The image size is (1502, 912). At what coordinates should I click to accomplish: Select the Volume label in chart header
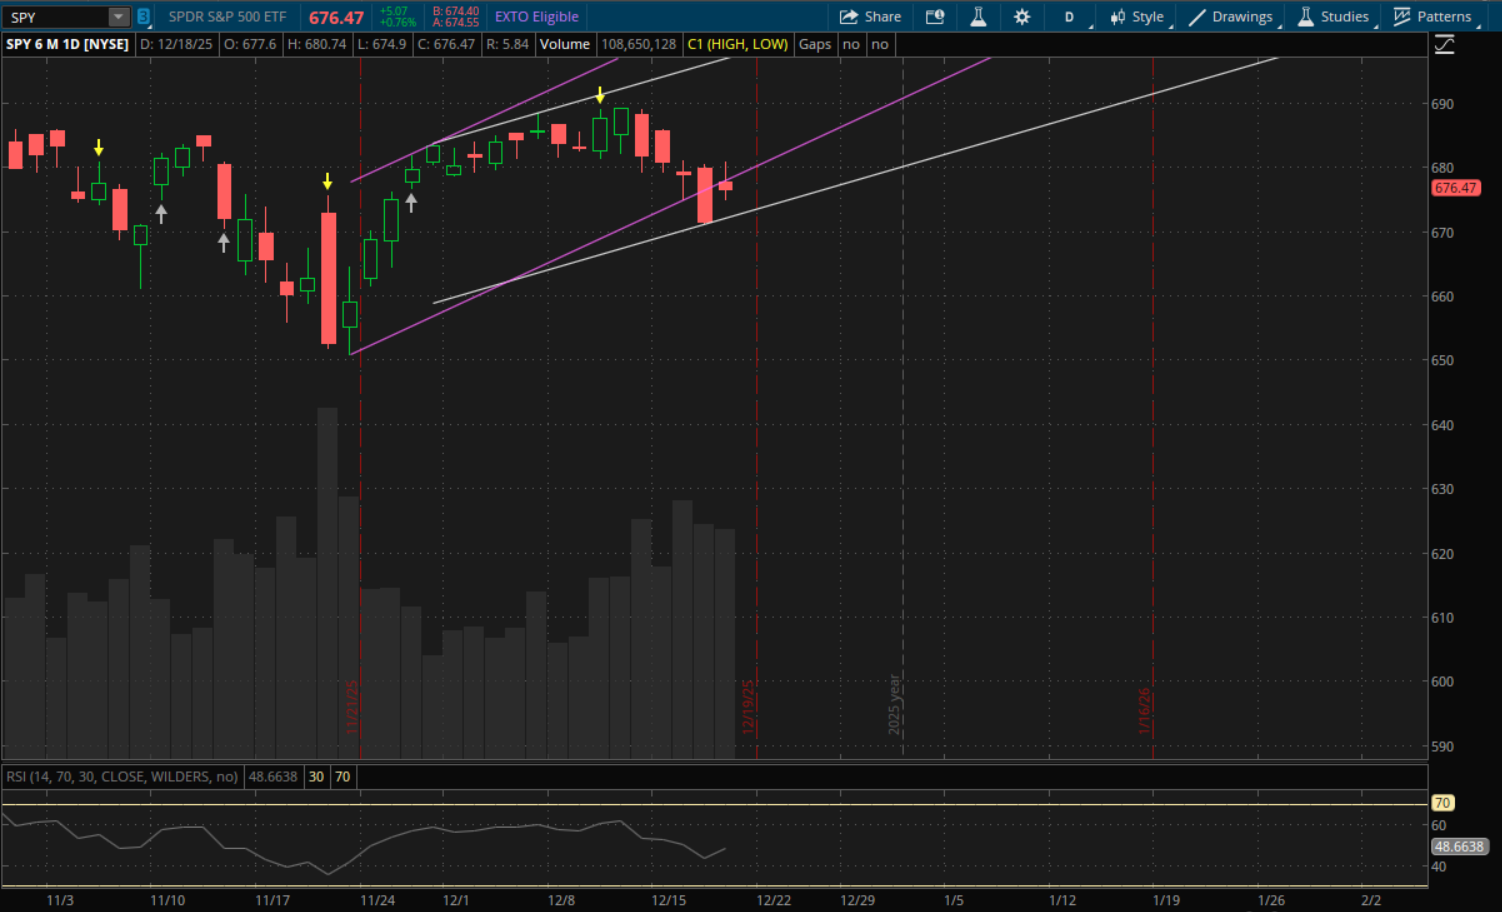565,44
